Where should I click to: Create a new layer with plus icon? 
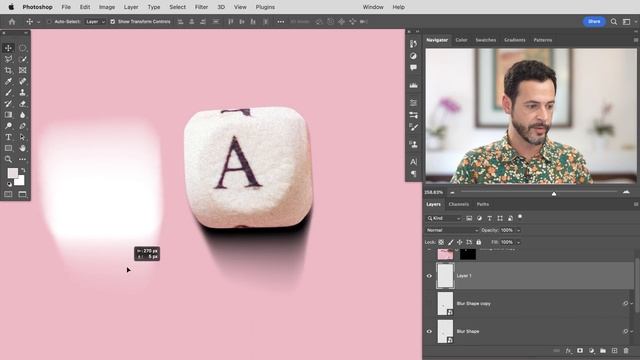coord(614,351)
